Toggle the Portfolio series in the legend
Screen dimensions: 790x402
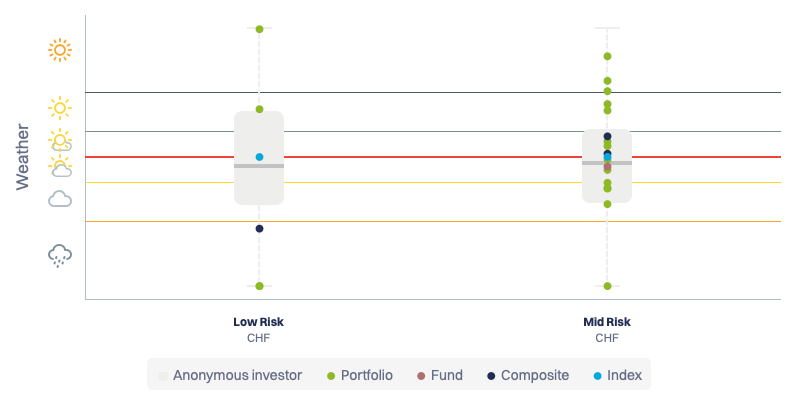click(359, 376)
